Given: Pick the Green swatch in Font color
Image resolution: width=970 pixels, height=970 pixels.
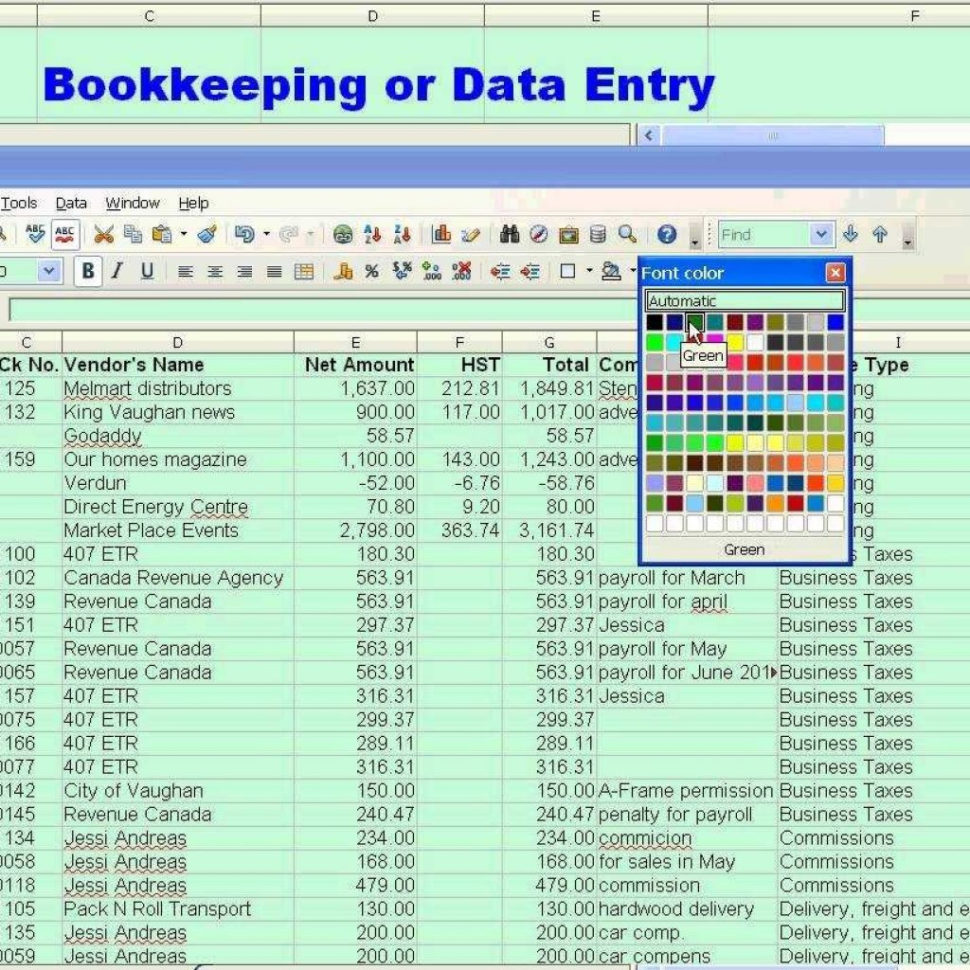Looking at the screenshot, I should coord(693,322).
